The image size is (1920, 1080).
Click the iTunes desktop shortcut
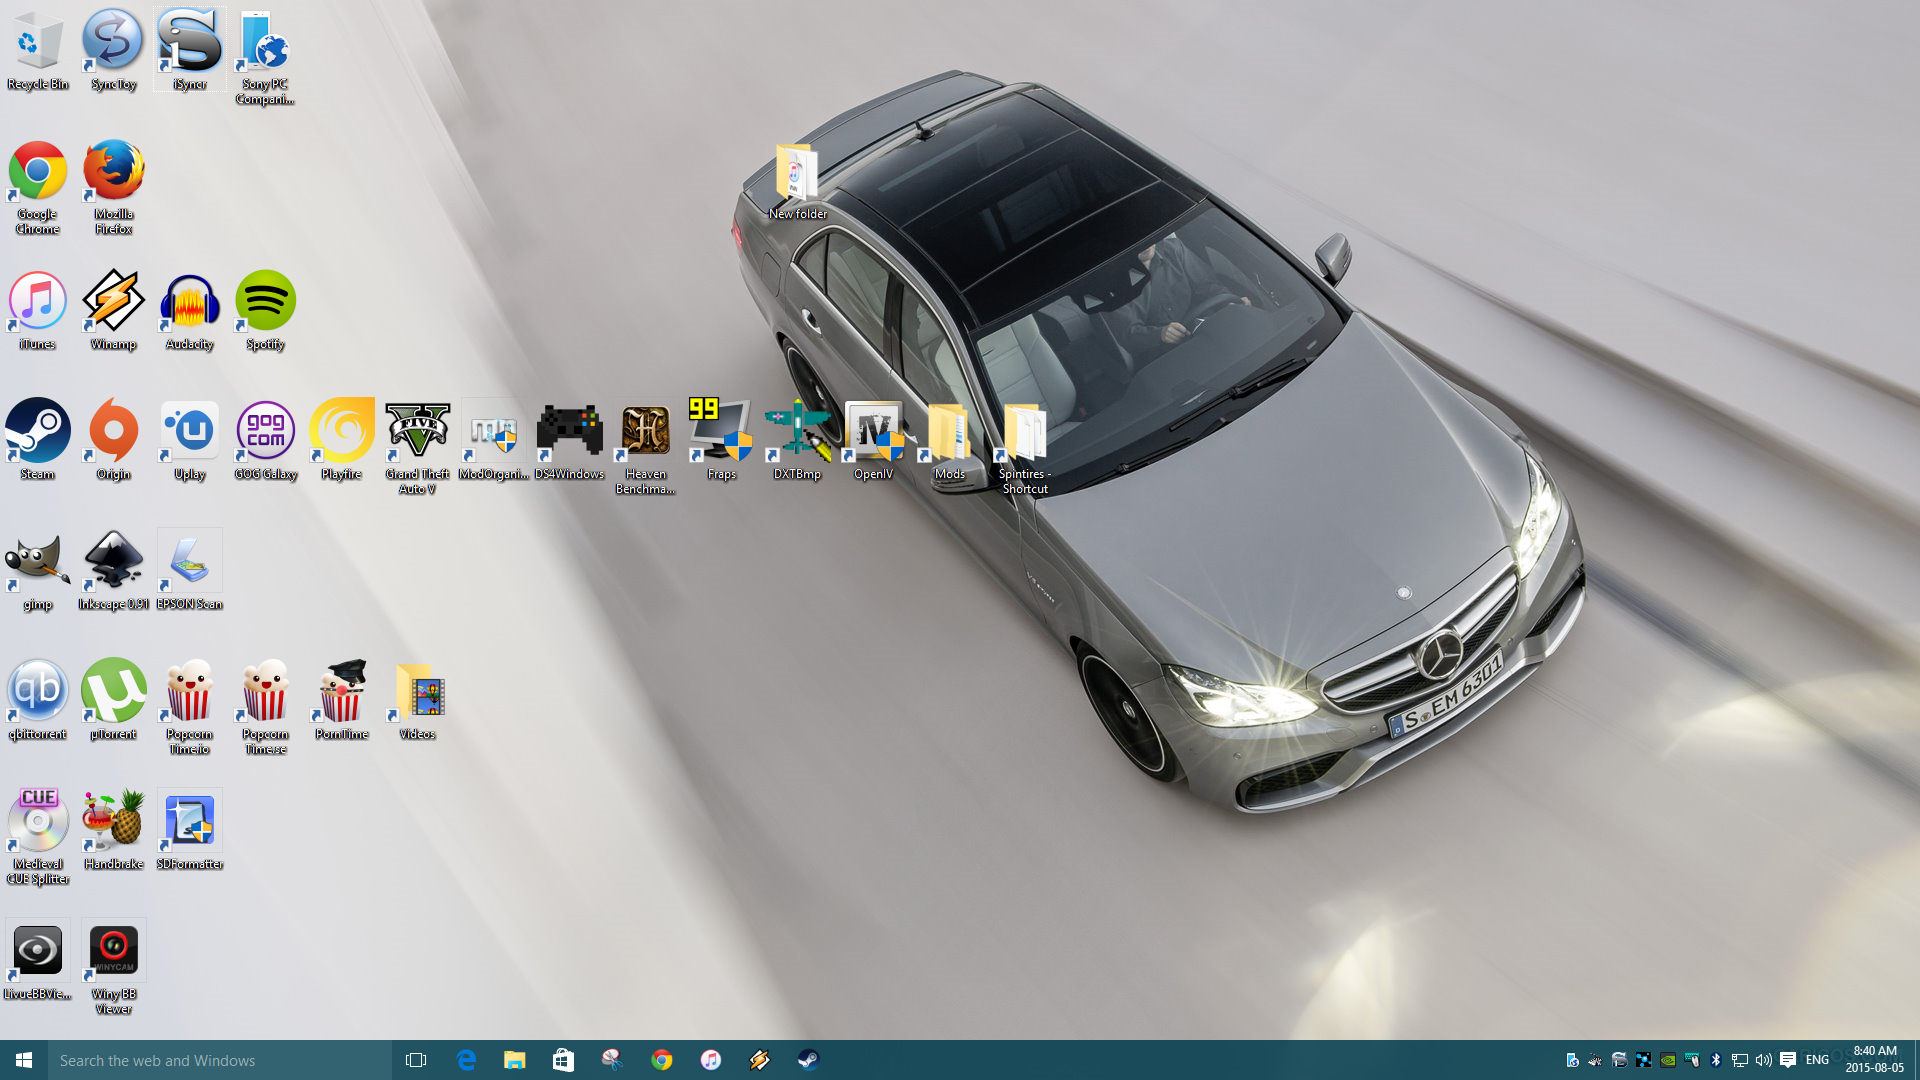coord(38,310)
